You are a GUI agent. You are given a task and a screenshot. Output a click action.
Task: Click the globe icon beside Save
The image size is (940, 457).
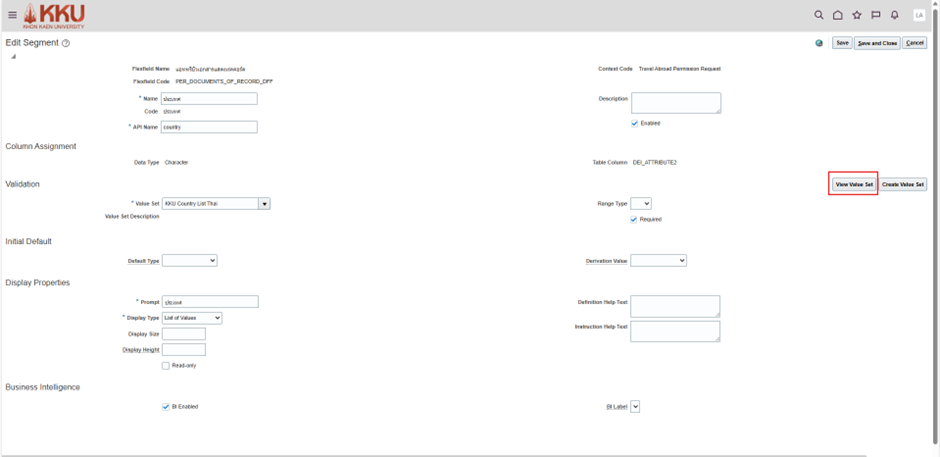[x=820, y=43]
